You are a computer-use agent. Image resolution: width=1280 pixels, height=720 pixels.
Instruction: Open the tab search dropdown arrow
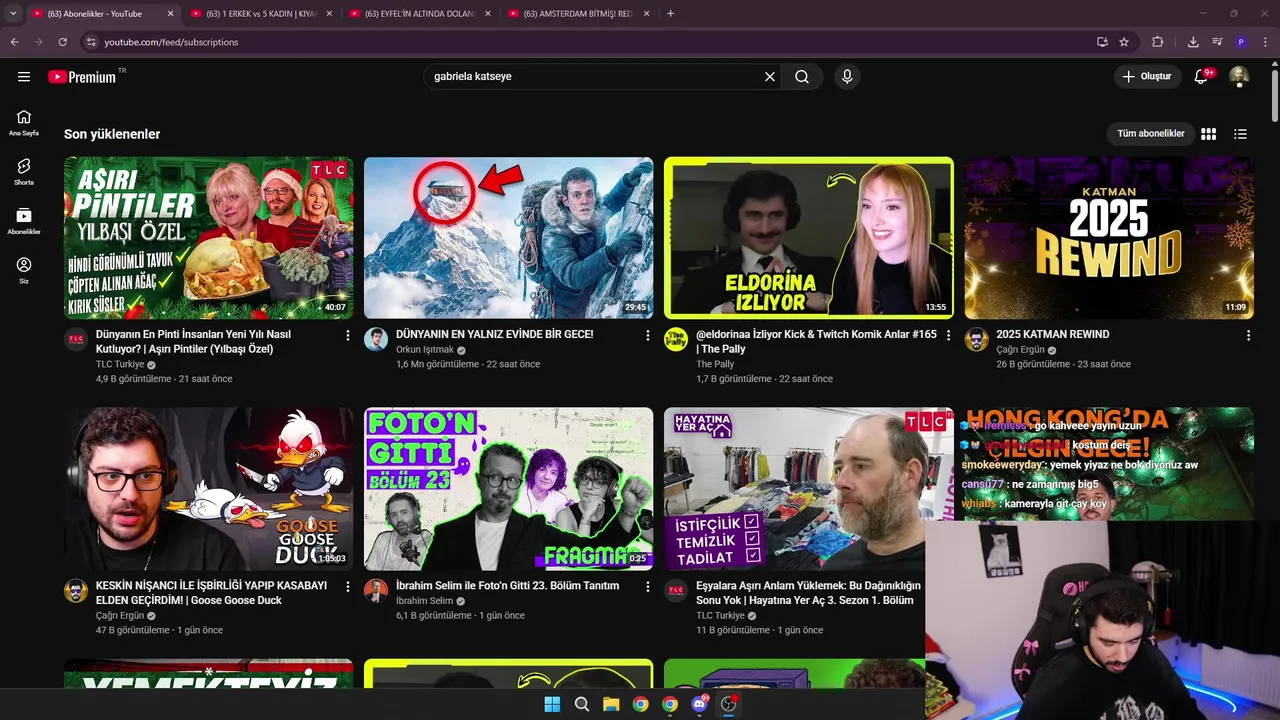13,13
